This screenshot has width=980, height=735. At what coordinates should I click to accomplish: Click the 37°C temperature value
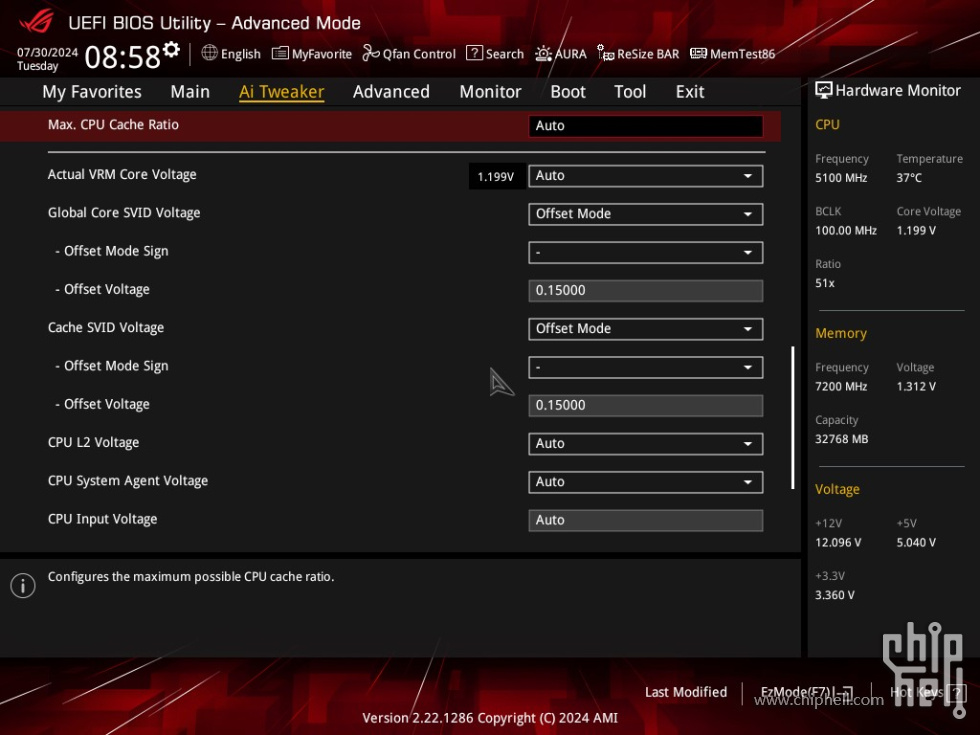[909, 178]
